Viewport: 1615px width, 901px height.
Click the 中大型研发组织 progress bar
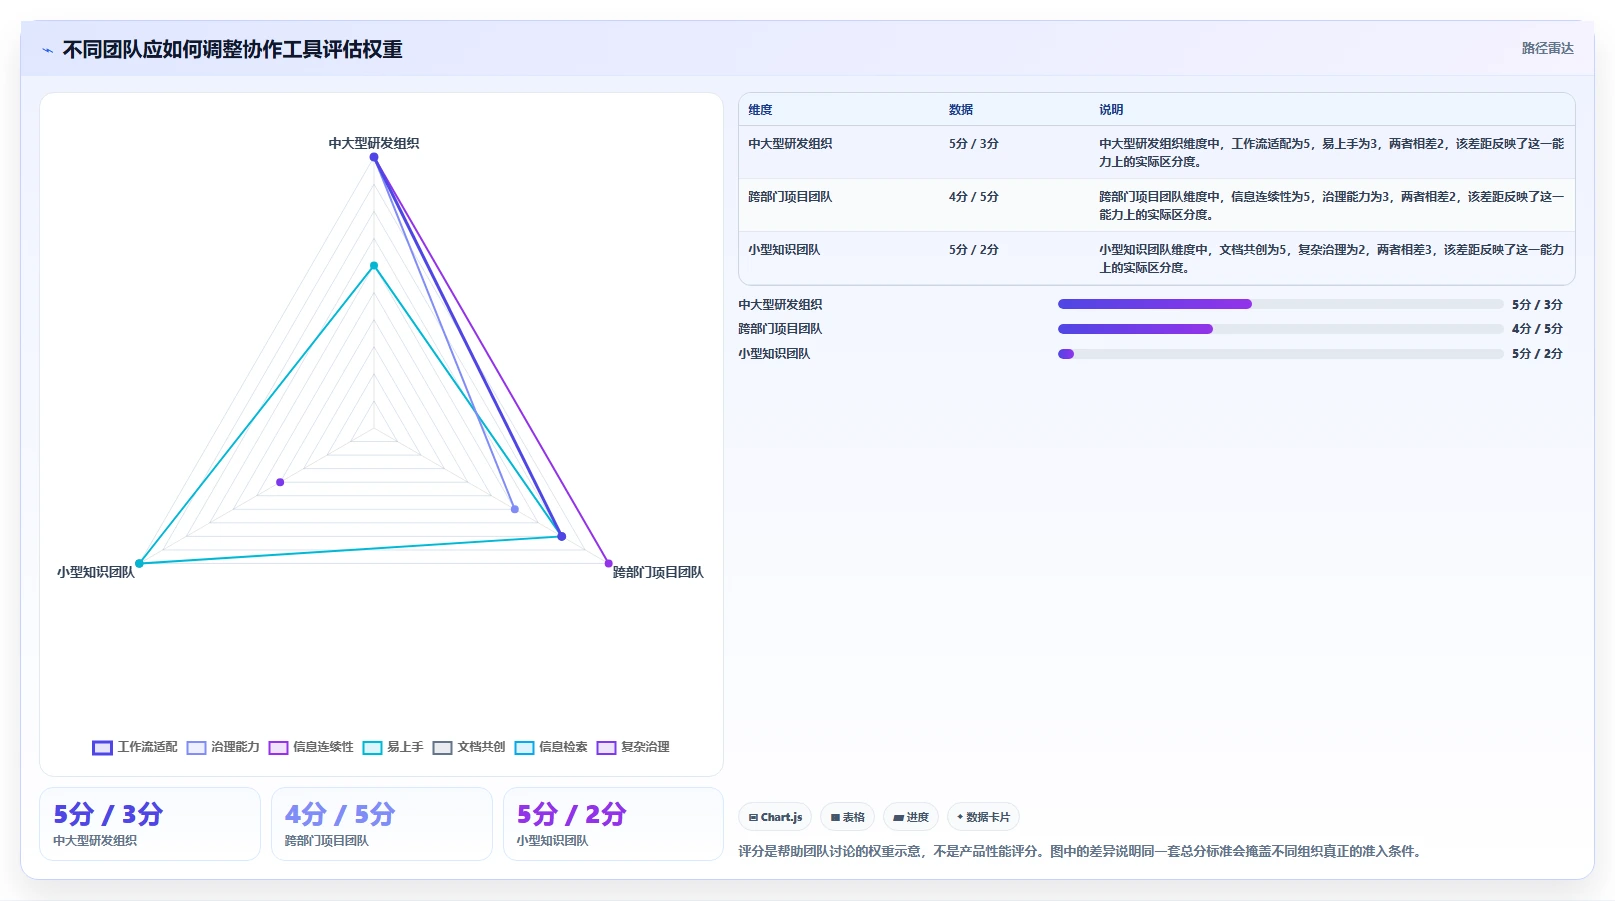tap(1280, 304)
